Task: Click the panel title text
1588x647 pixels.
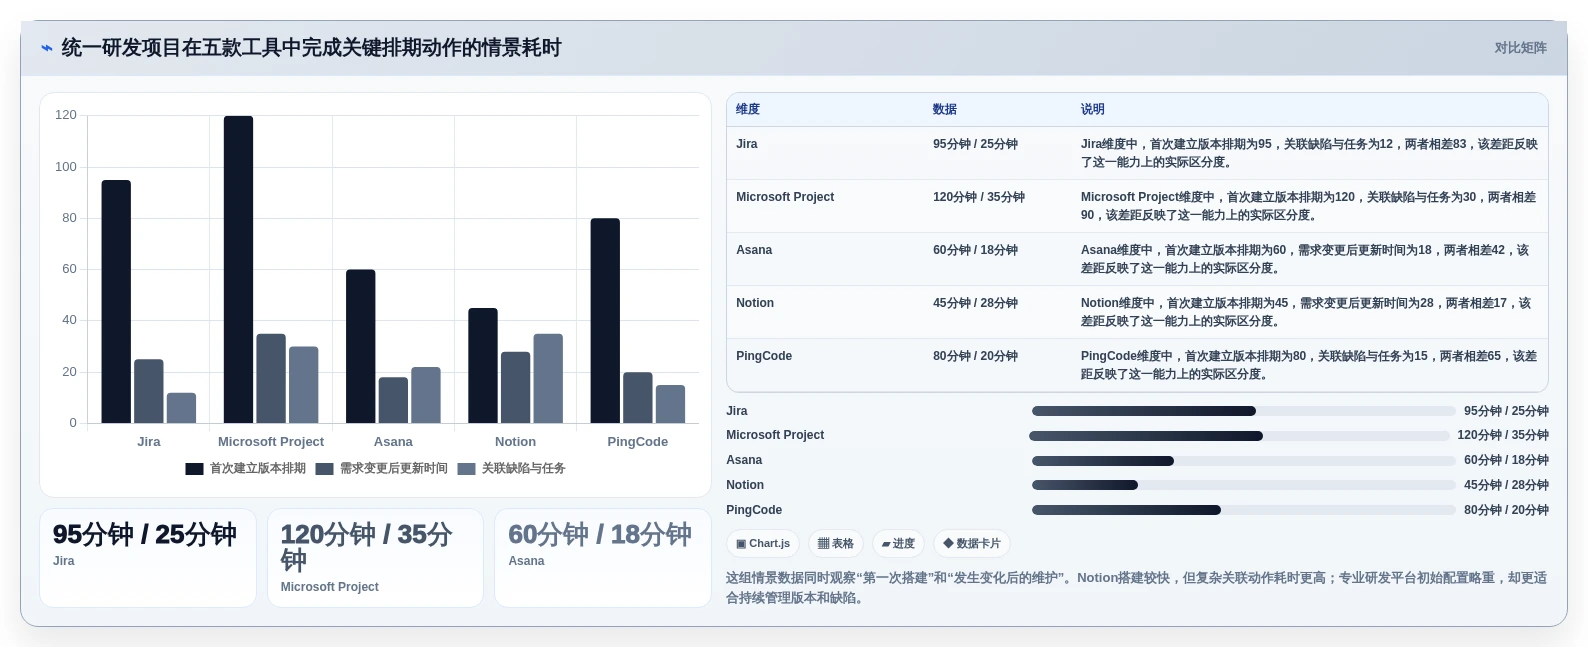Action: tap(311, 48)
